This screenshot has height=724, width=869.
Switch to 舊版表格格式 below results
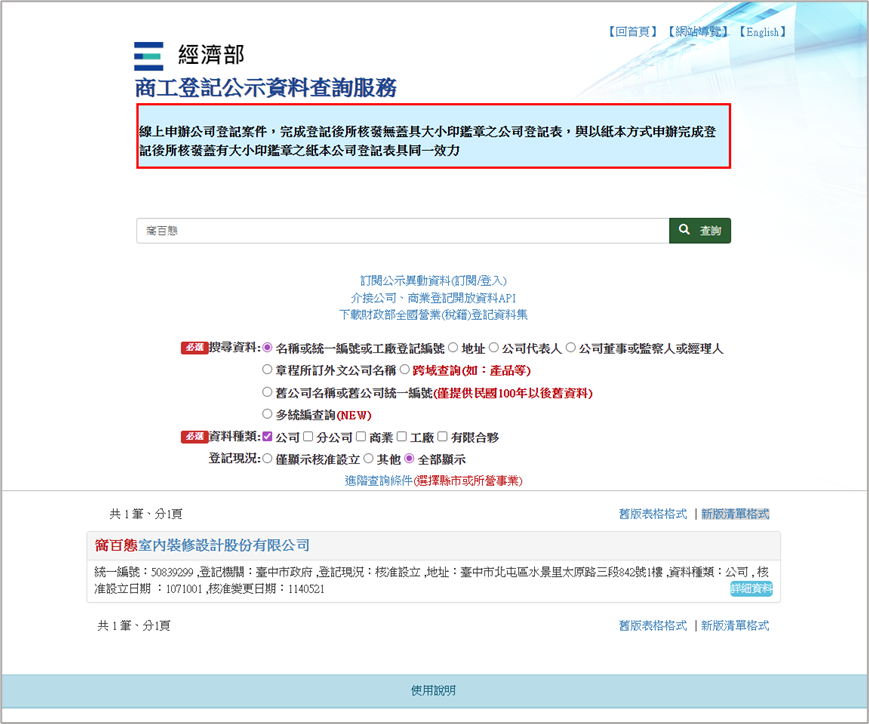(652, 625)
